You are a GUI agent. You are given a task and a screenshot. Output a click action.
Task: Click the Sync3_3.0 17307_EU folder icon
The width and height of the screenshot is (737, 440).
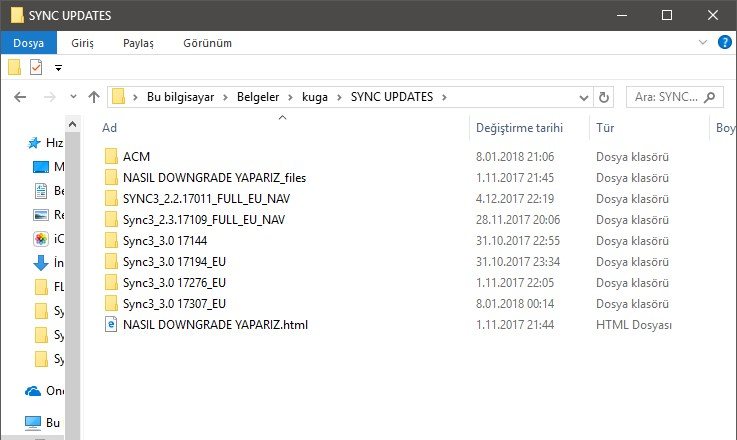pyautogui.click(x=111, y=303)
